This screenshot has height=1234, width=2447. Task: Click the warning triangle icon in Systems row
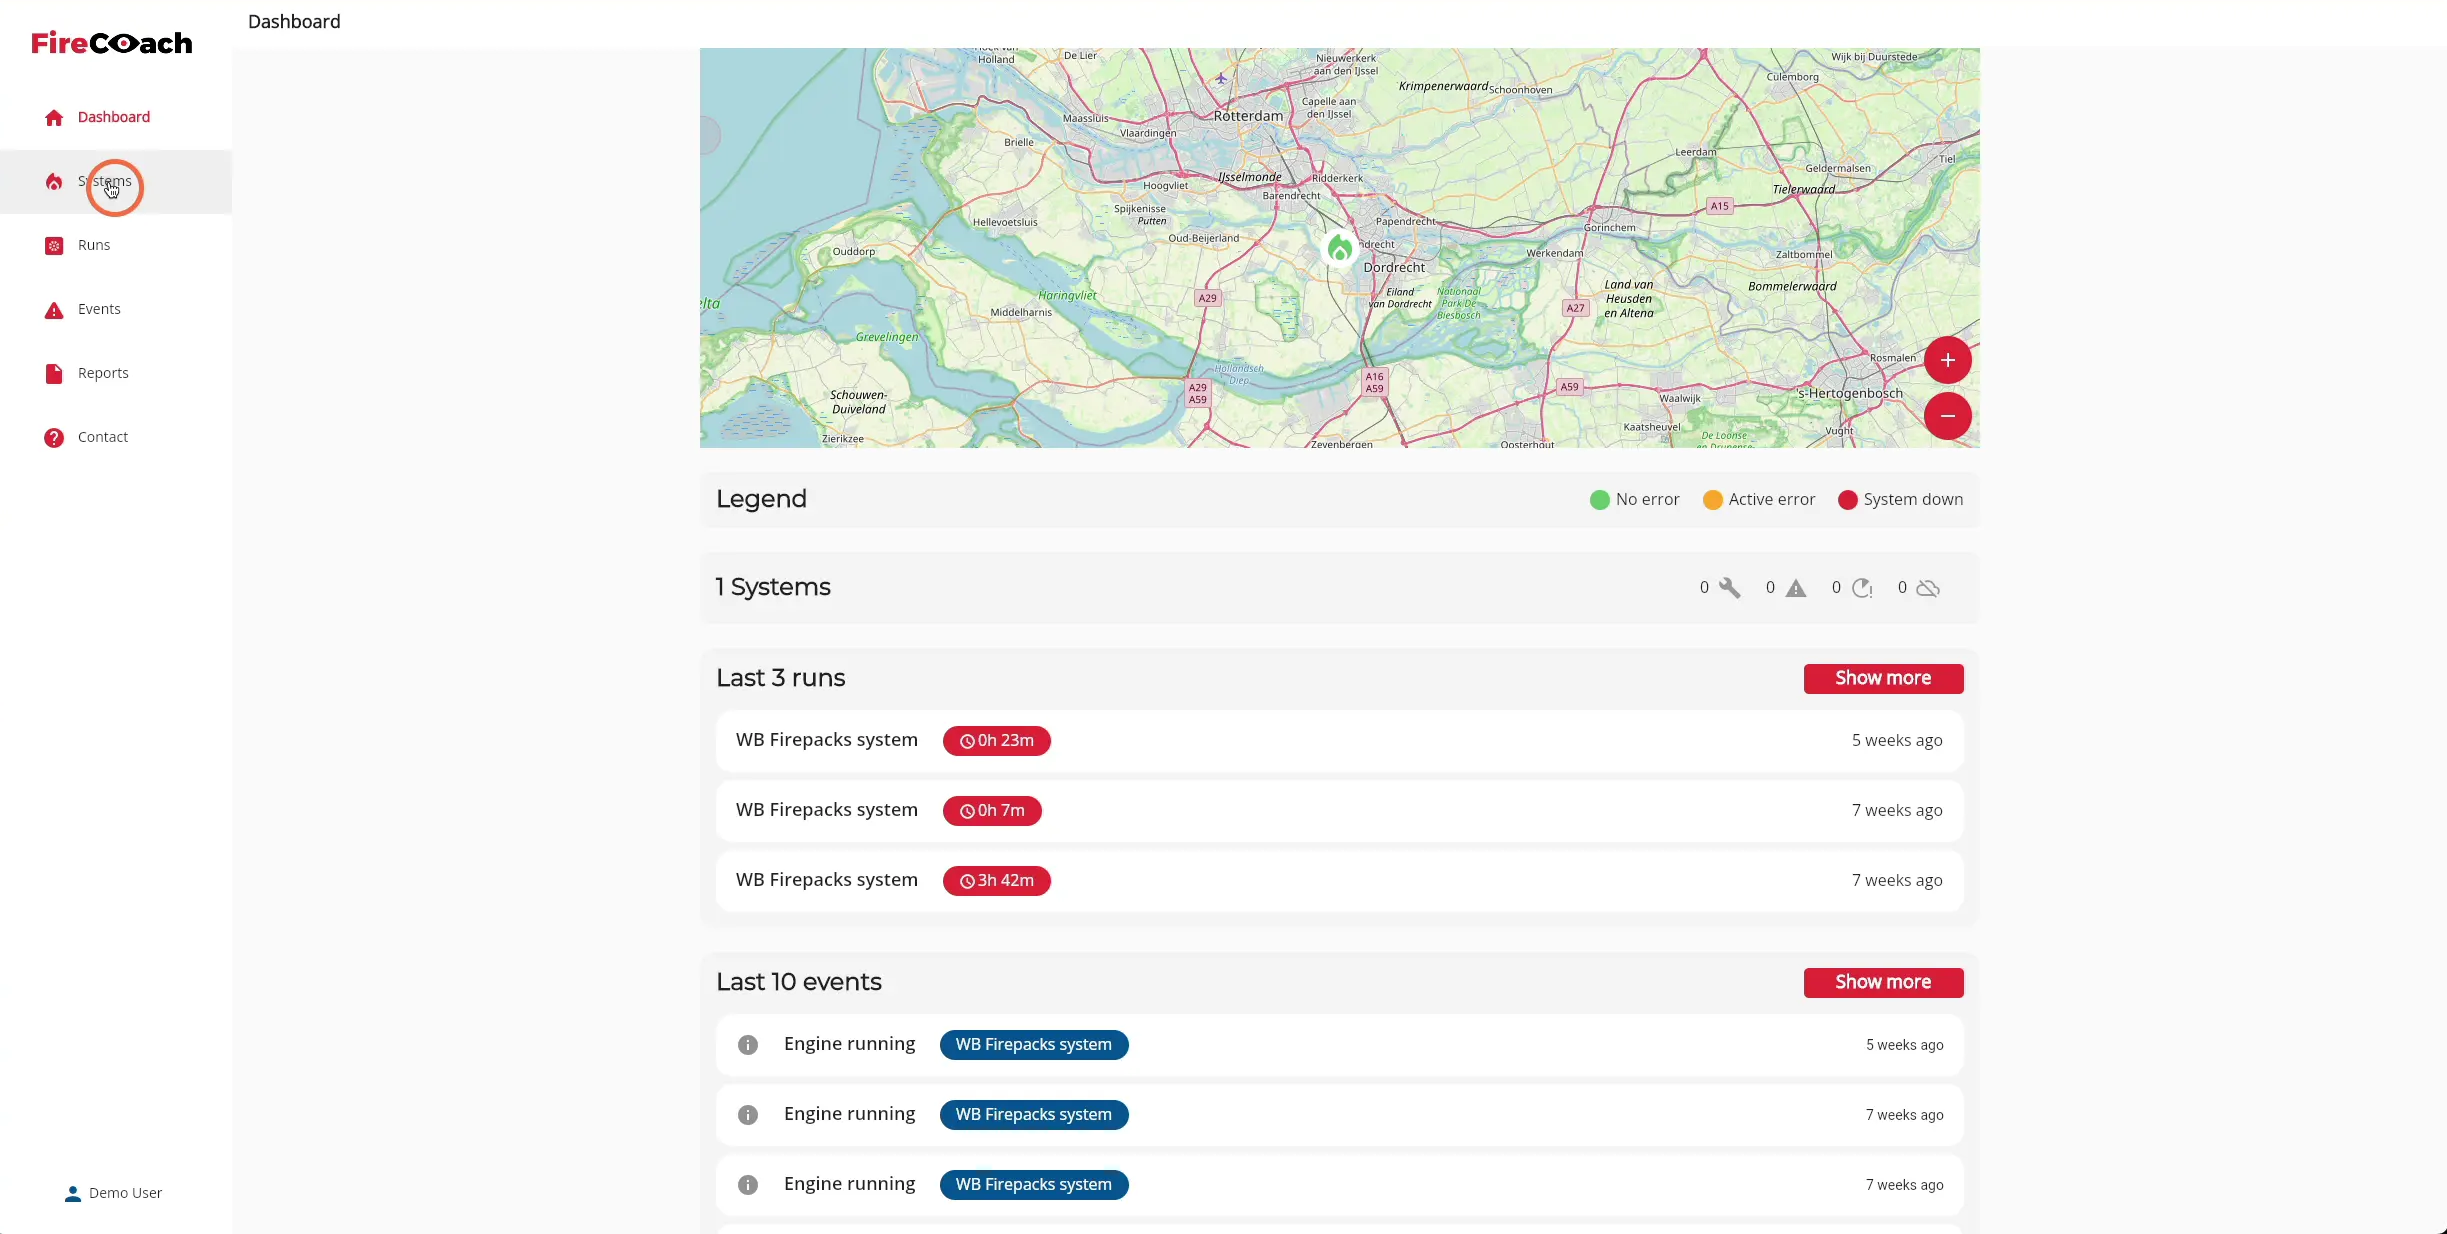(x=1796, y=588)
